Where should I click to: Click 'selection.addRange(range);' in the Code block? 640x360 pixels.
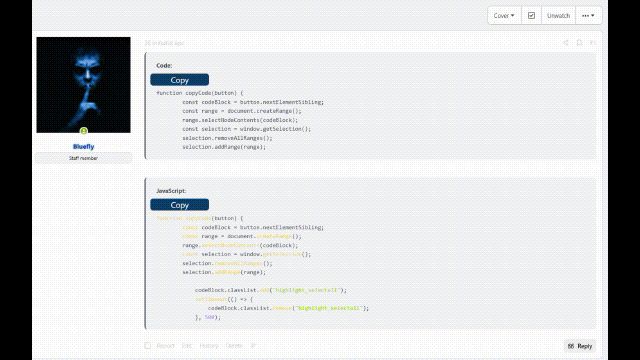click(224, 147)
